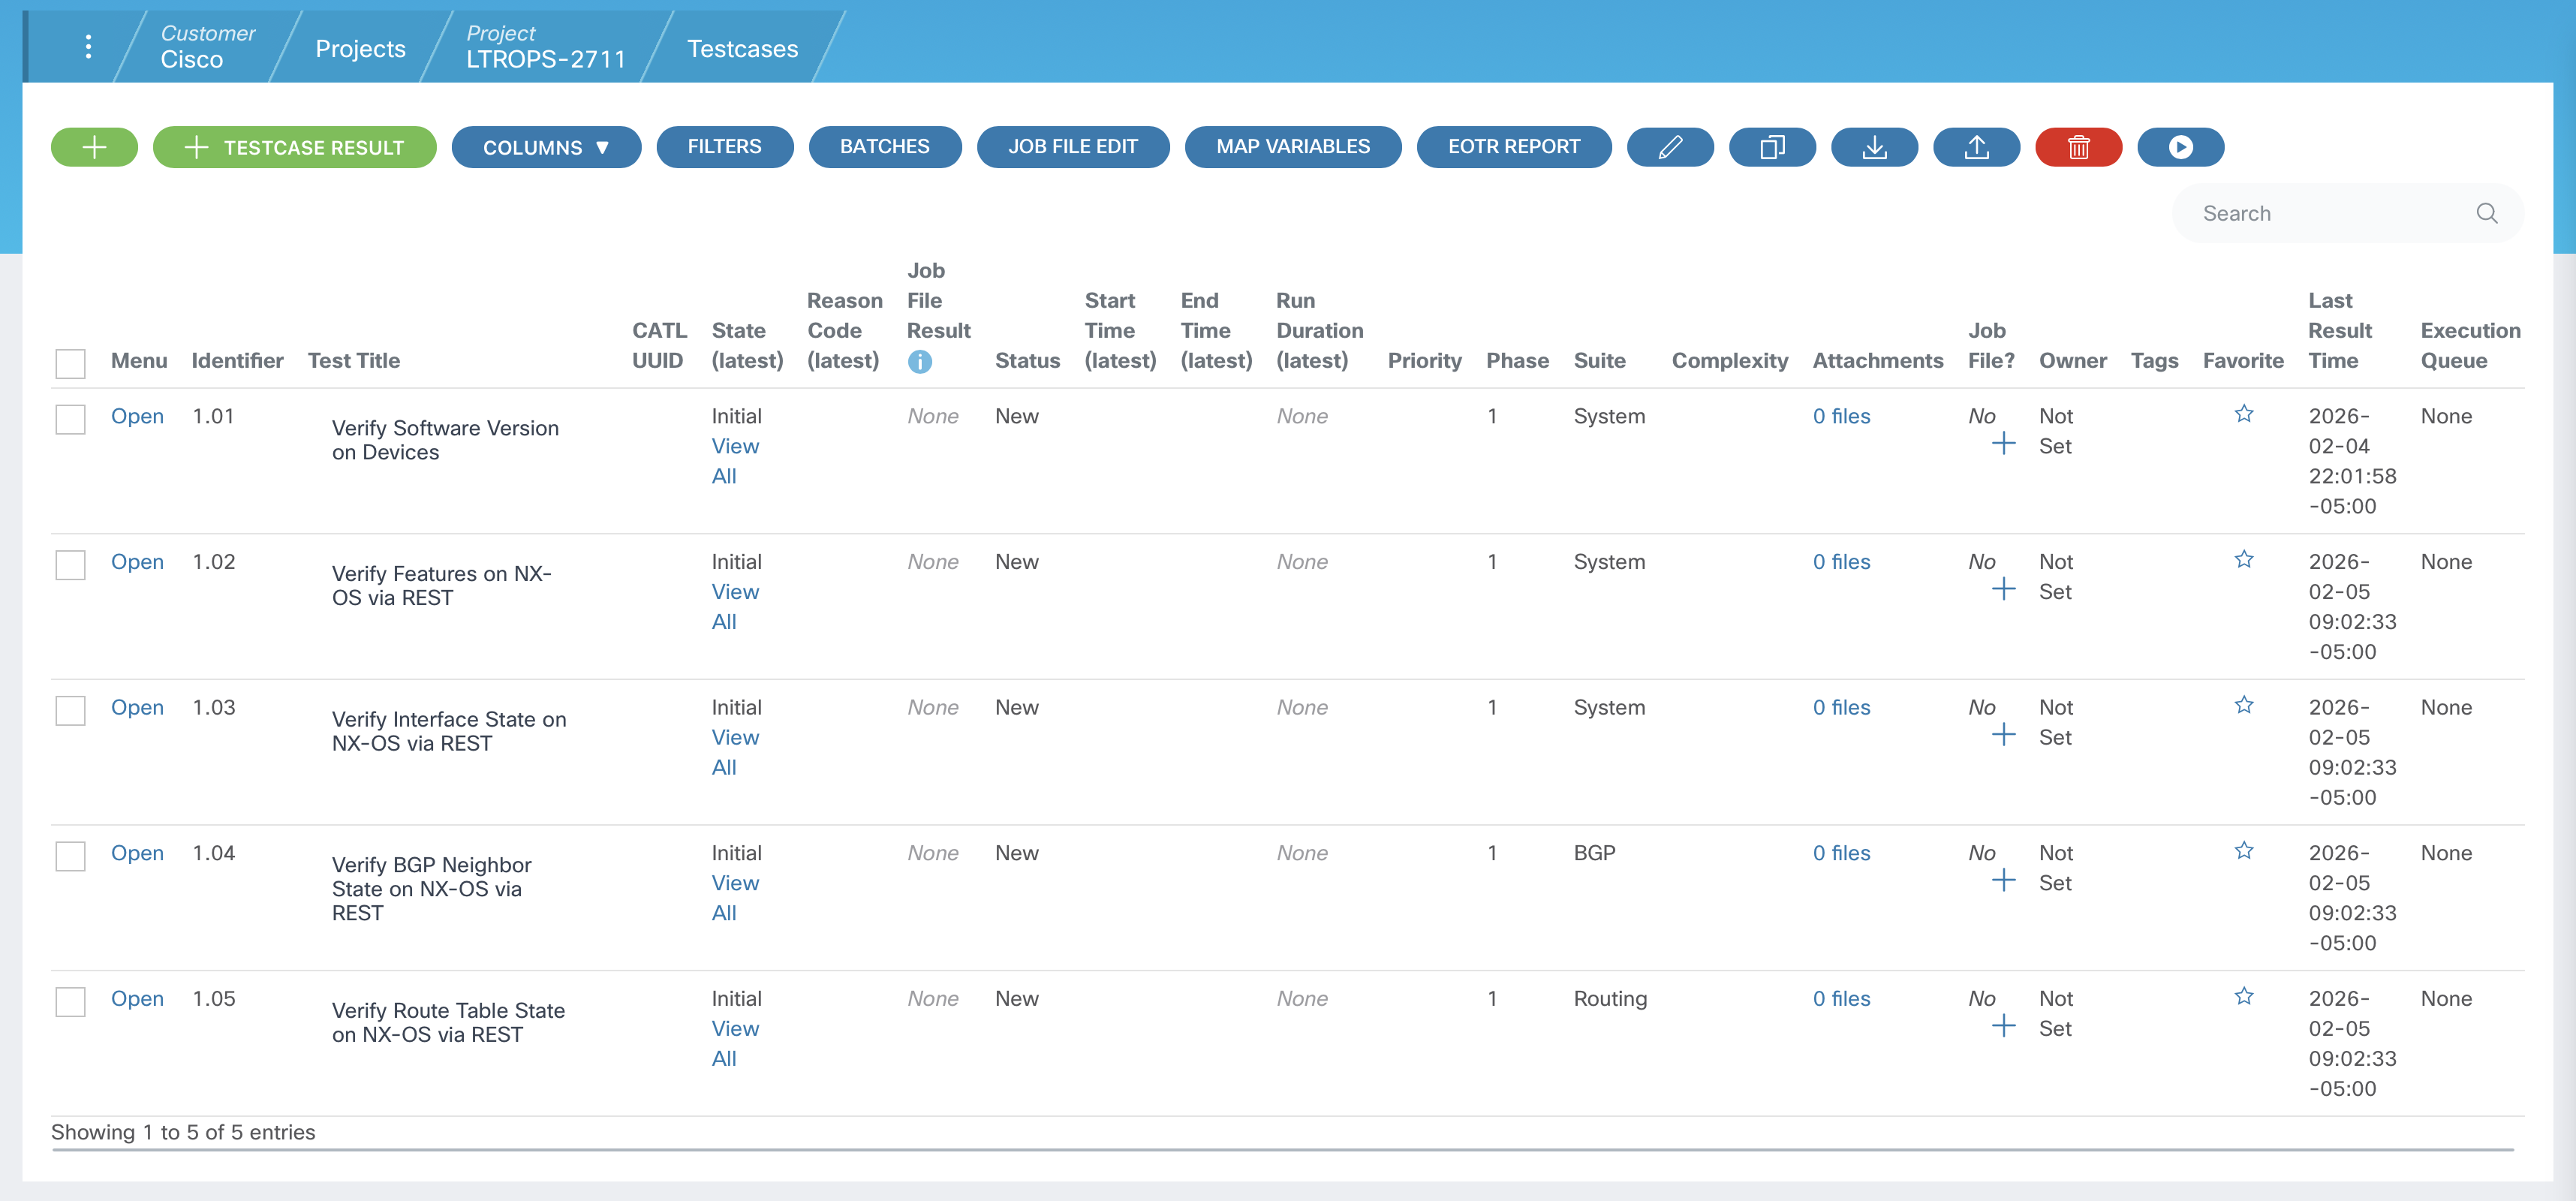Select the Testcases breadcrumb tab
Viewport: 2576px width, 1201px height.
tap(742, 49)
